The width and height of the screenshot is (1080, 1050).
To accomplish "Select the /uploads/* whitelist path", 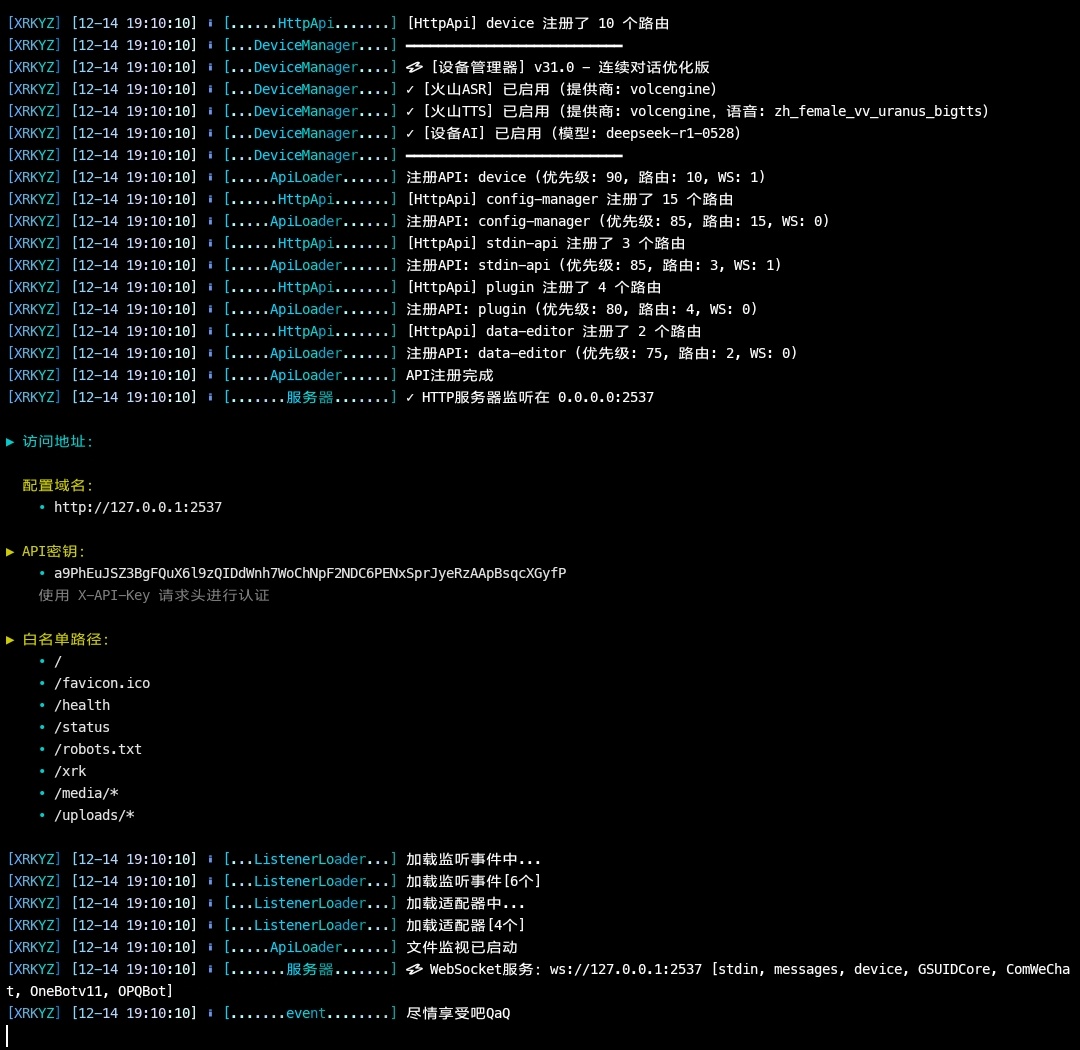I will (x=94, y=815).
